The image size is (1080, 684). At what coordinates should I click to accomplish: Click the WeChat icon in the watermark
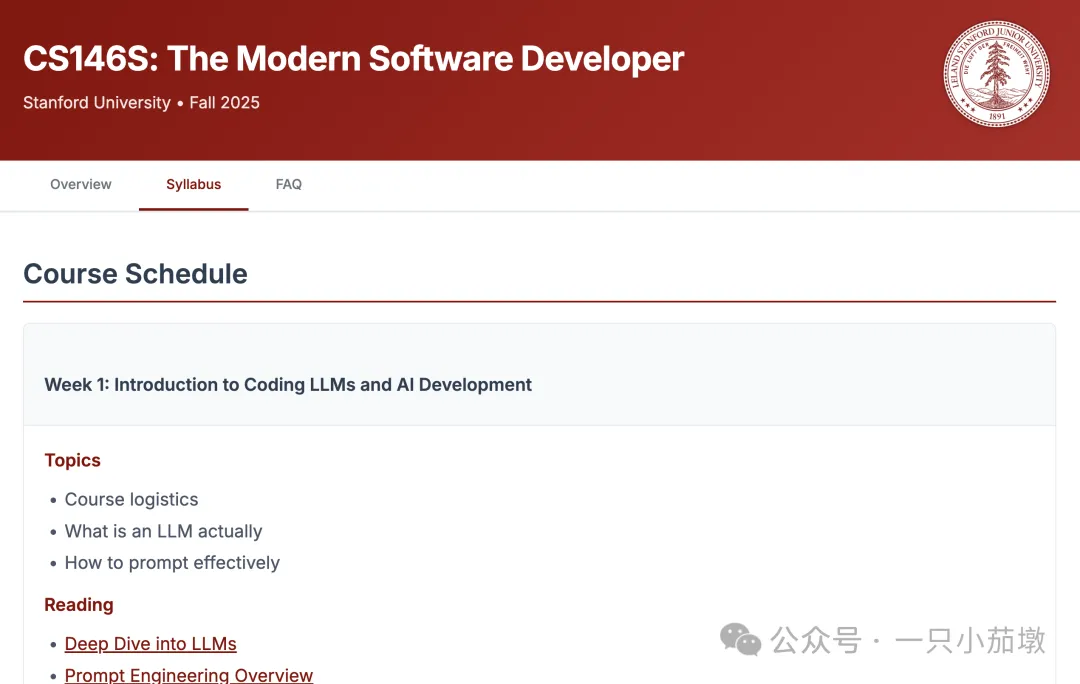tap(741, 640)
